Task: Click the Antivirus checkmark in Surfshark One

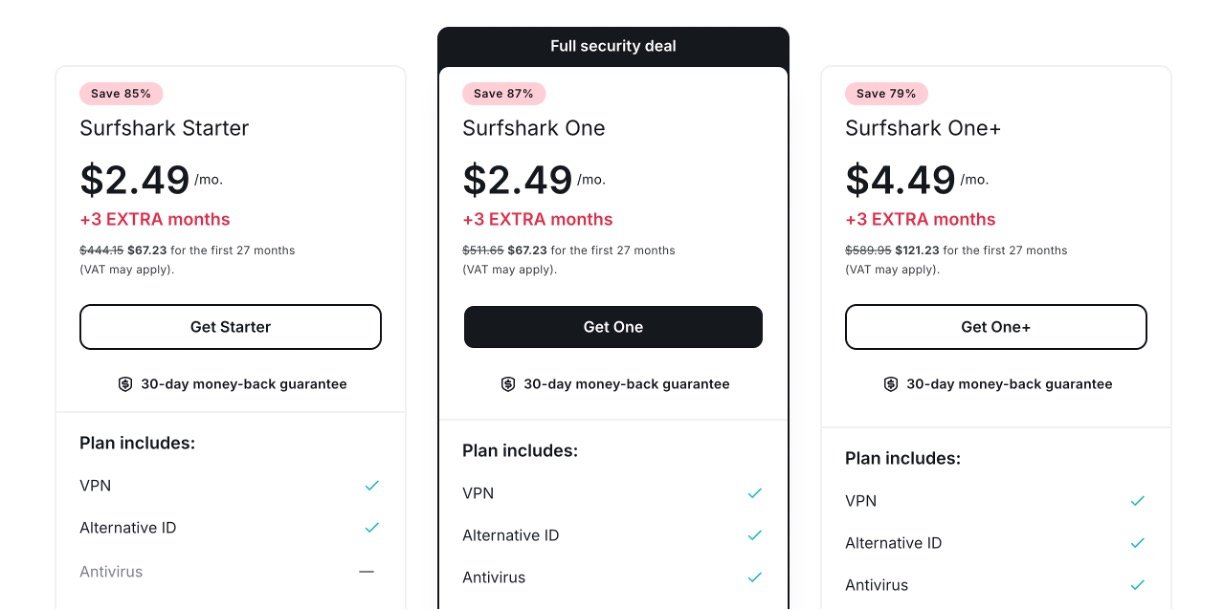Action: click(x=755, y=577)
